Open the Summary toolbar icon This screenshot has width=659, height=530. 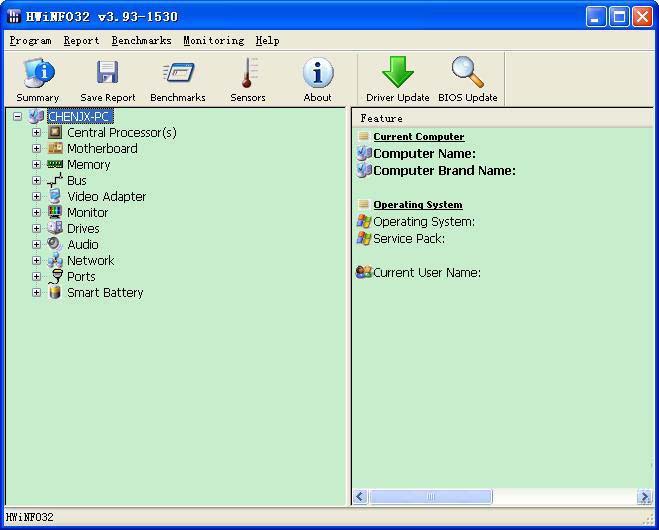click(38, 79)
